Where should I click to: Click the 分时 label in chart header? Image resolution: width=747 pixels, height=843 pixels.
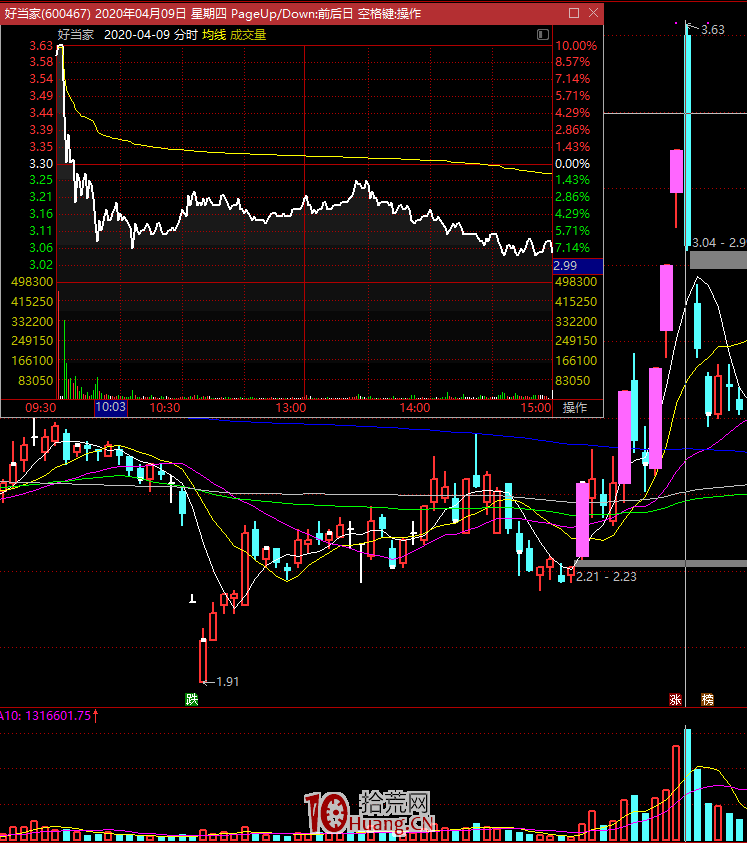[186, 35]
